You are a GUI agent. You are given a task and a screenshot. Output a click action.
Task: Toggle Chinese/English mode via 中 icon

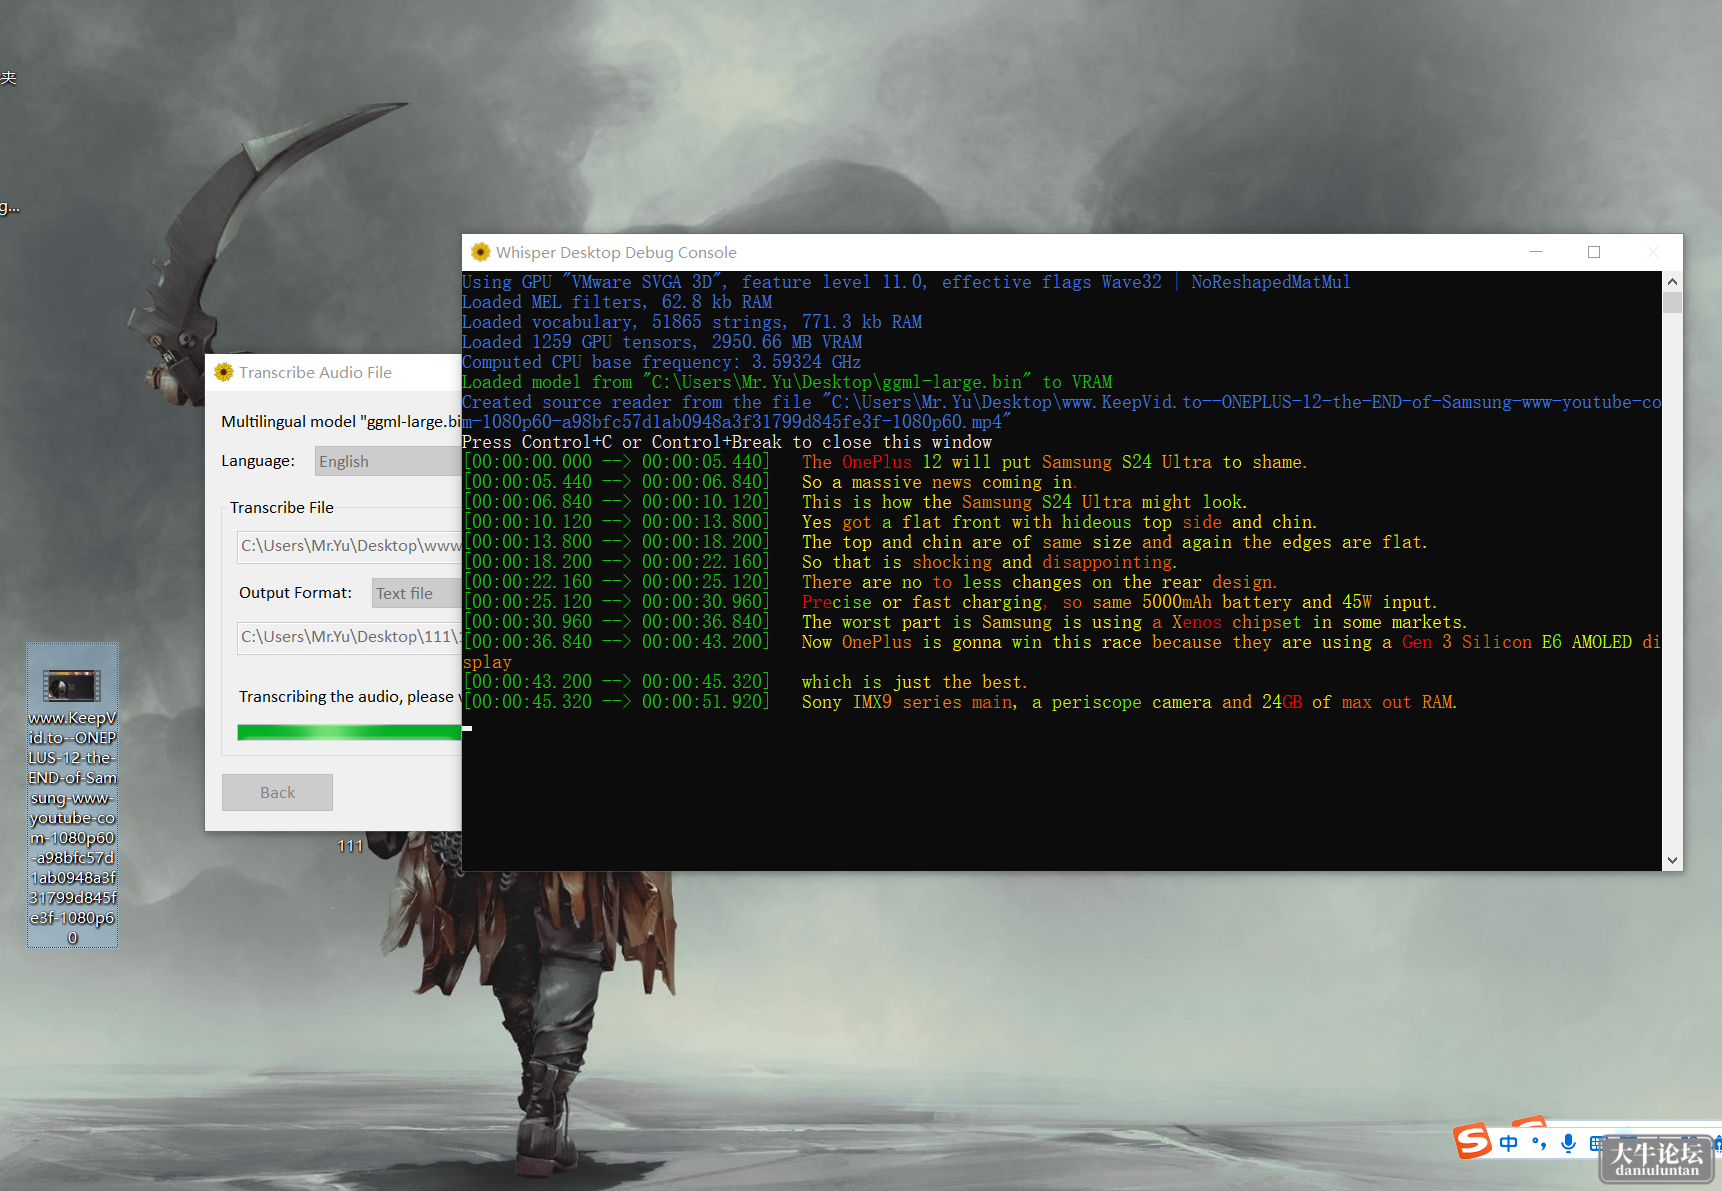1508,1143
